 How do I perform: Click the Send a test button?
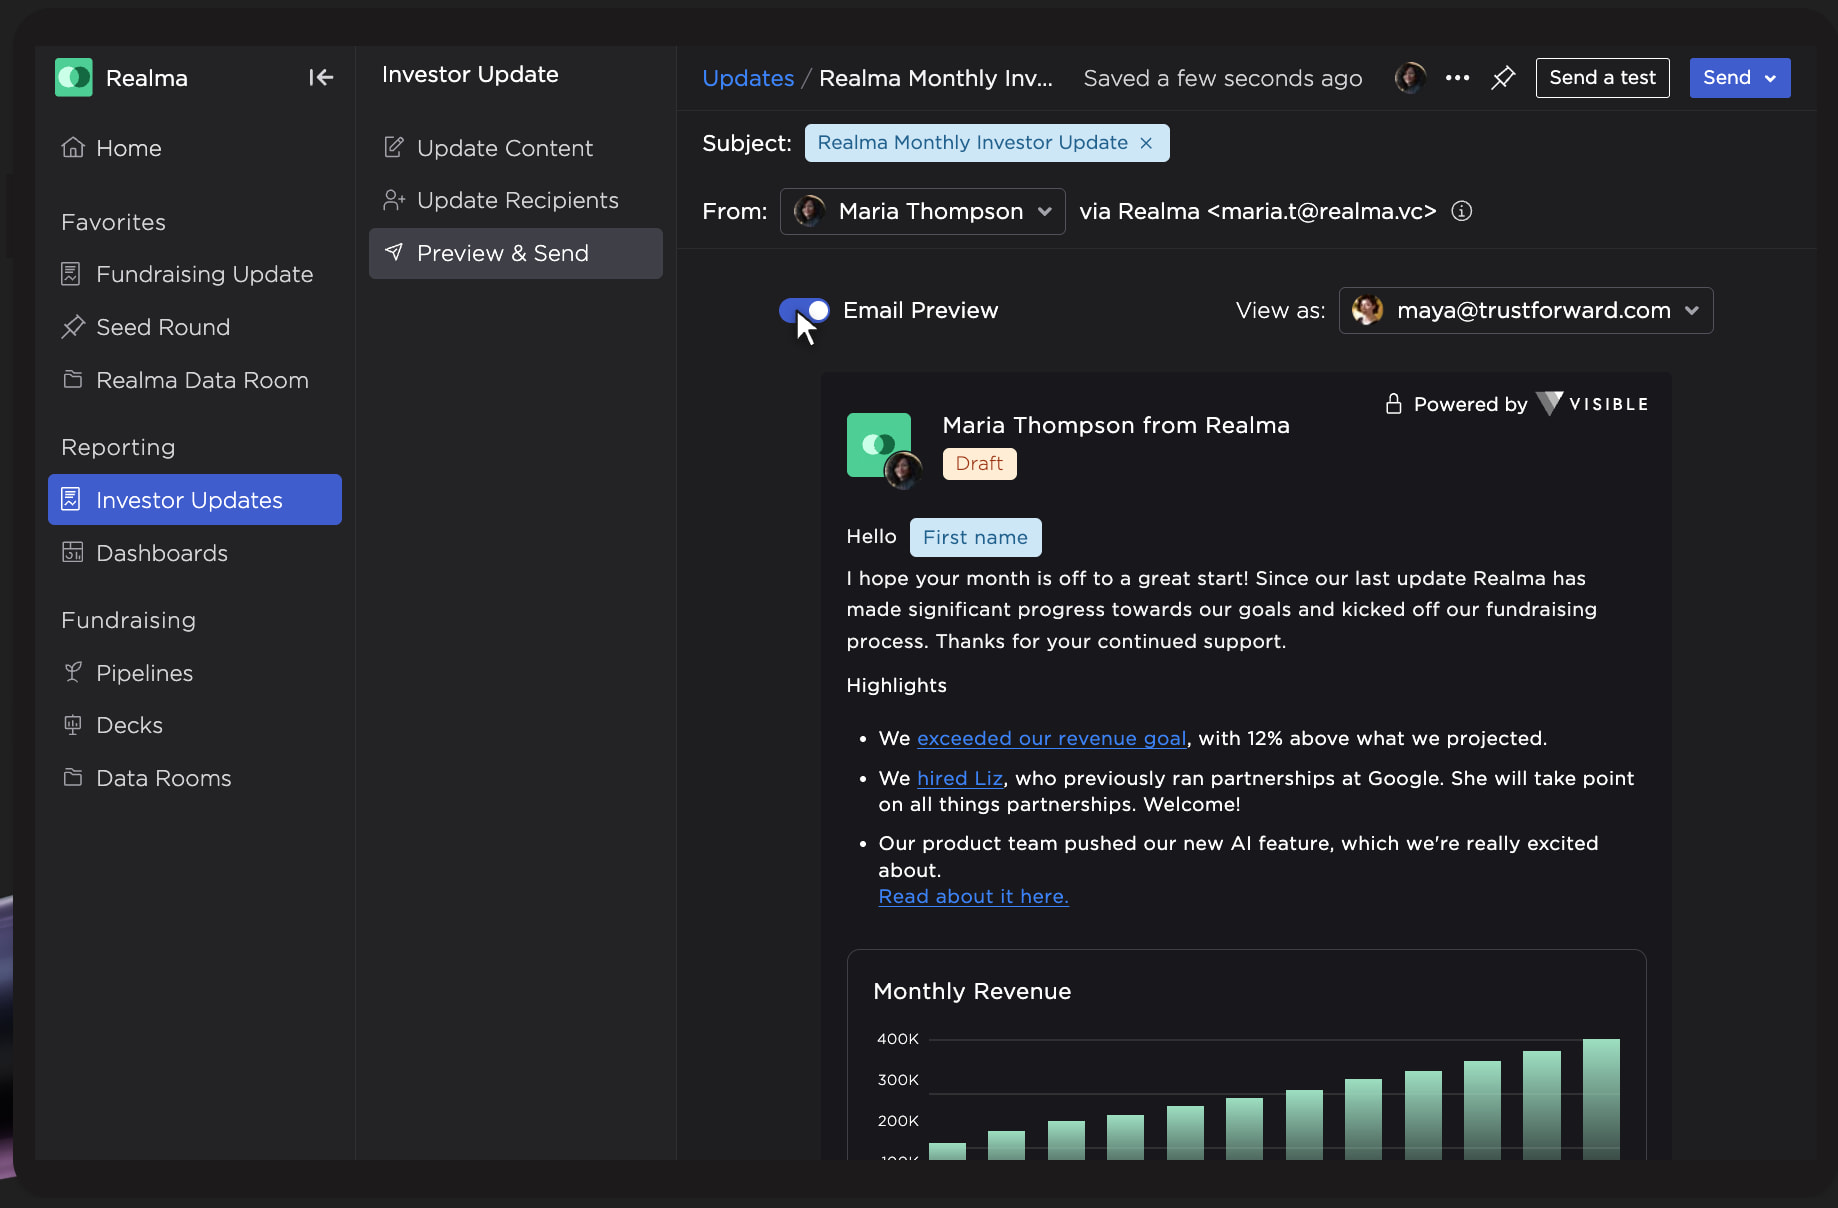(1603, 78)
